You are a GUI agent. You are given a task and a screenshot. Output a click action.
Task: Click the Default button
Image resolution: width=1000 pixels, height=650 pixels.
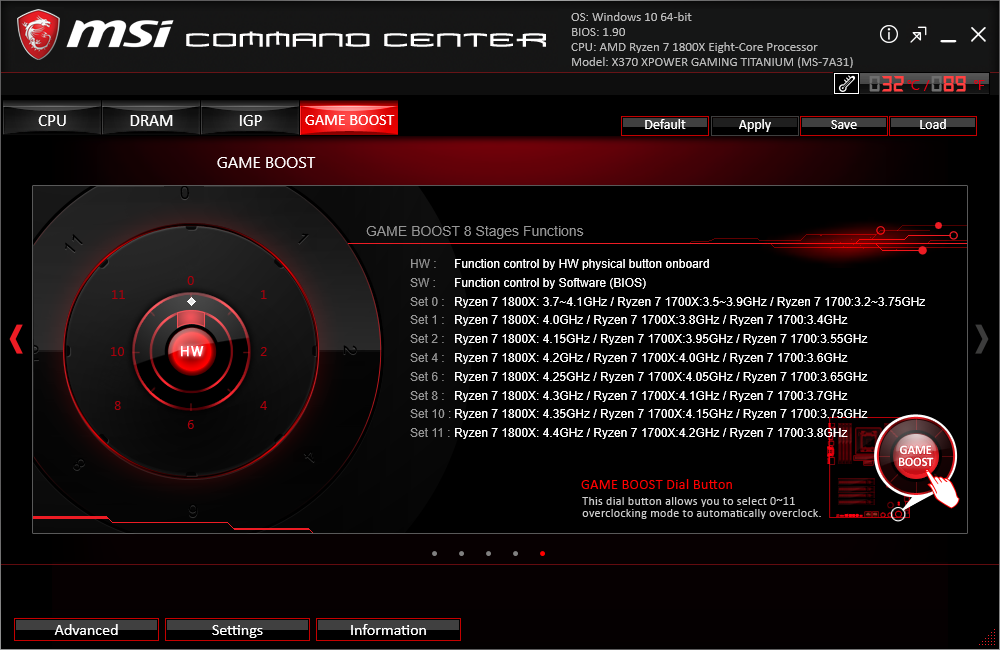(665, 125)
